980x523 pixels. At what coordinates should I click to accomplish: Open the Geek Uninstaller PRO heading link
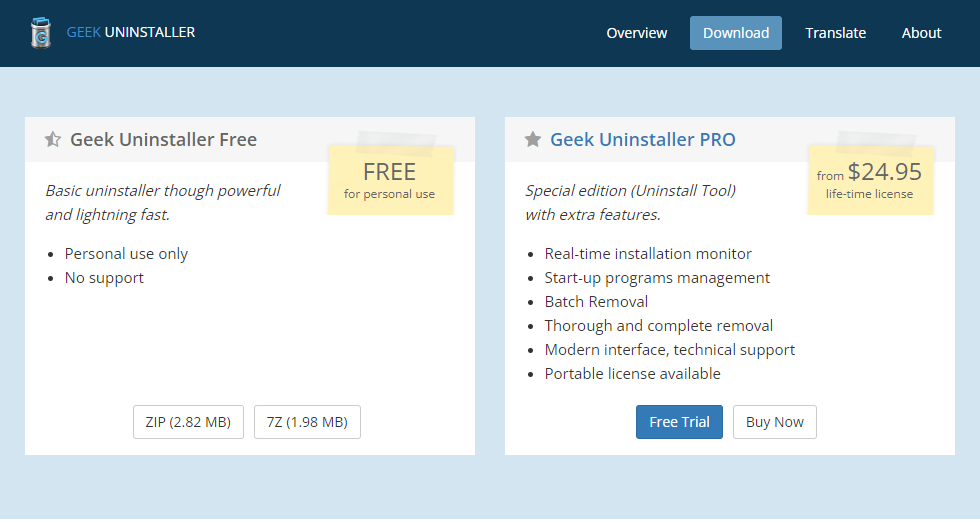[x=642, y=139]
